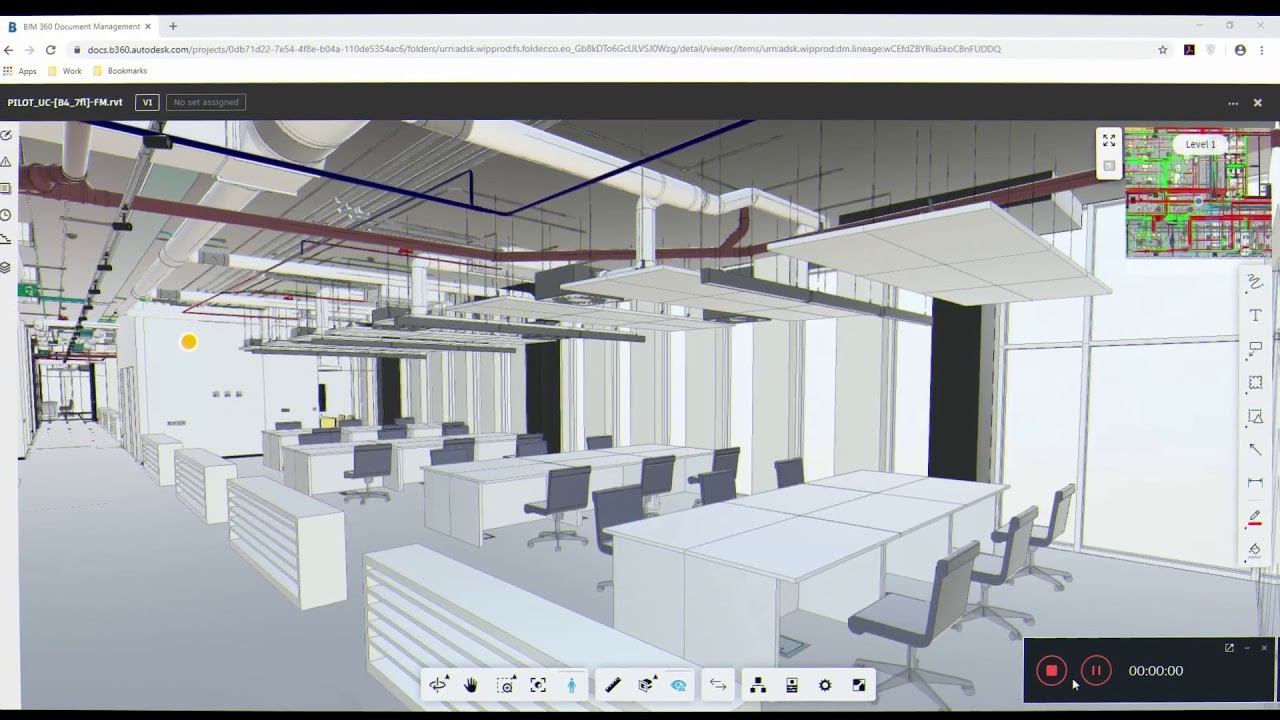Image resolution: width=1280 pixels, height=720 pixels.
Task: Switch to the BIM 360 Document Management tab
Action: click(x=80, y=26)
